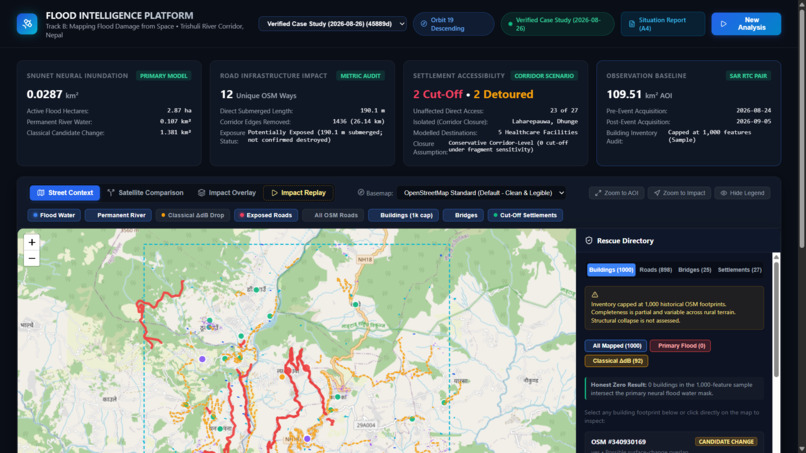Open the Situation Report (A4)
This screenshot has height=453, width=806.
pyautogui.click(x=663, y=24)
